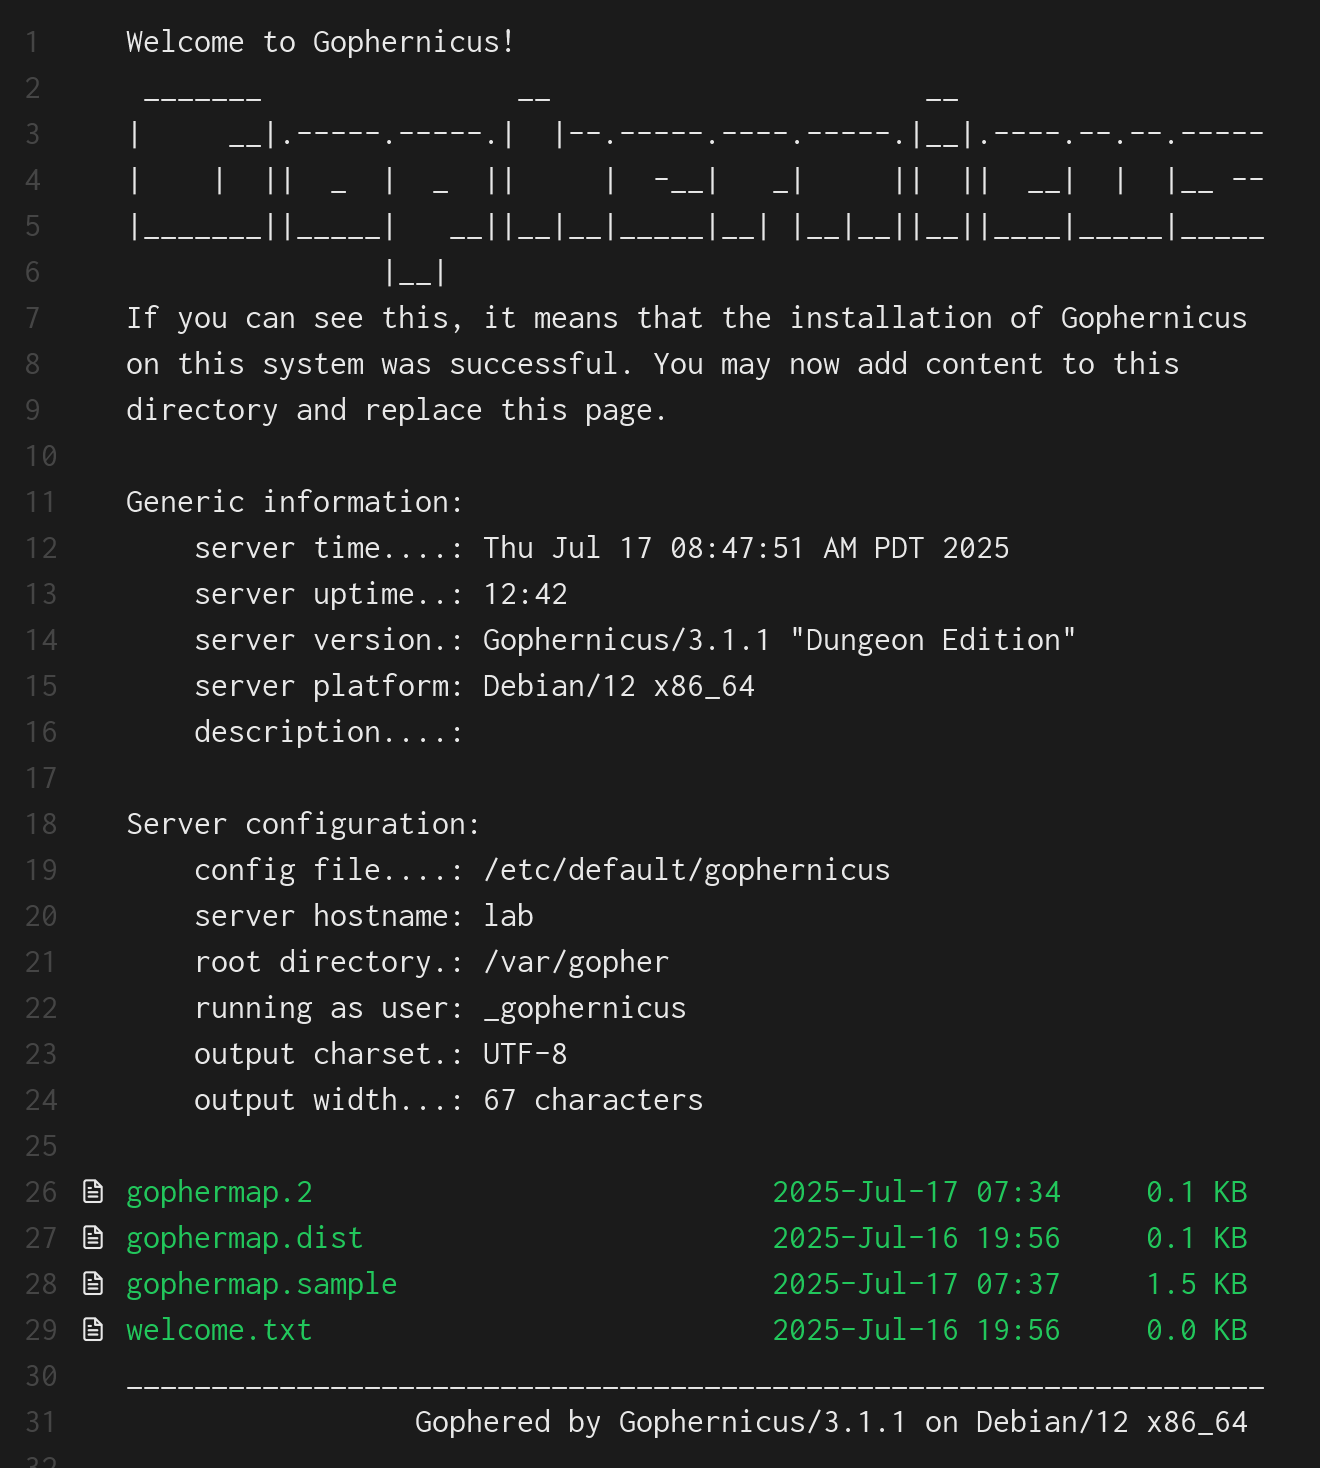Click the 1.5 KB size of gophermap.sample
The image size is (1320, 1468).
click(1196, 1284)
